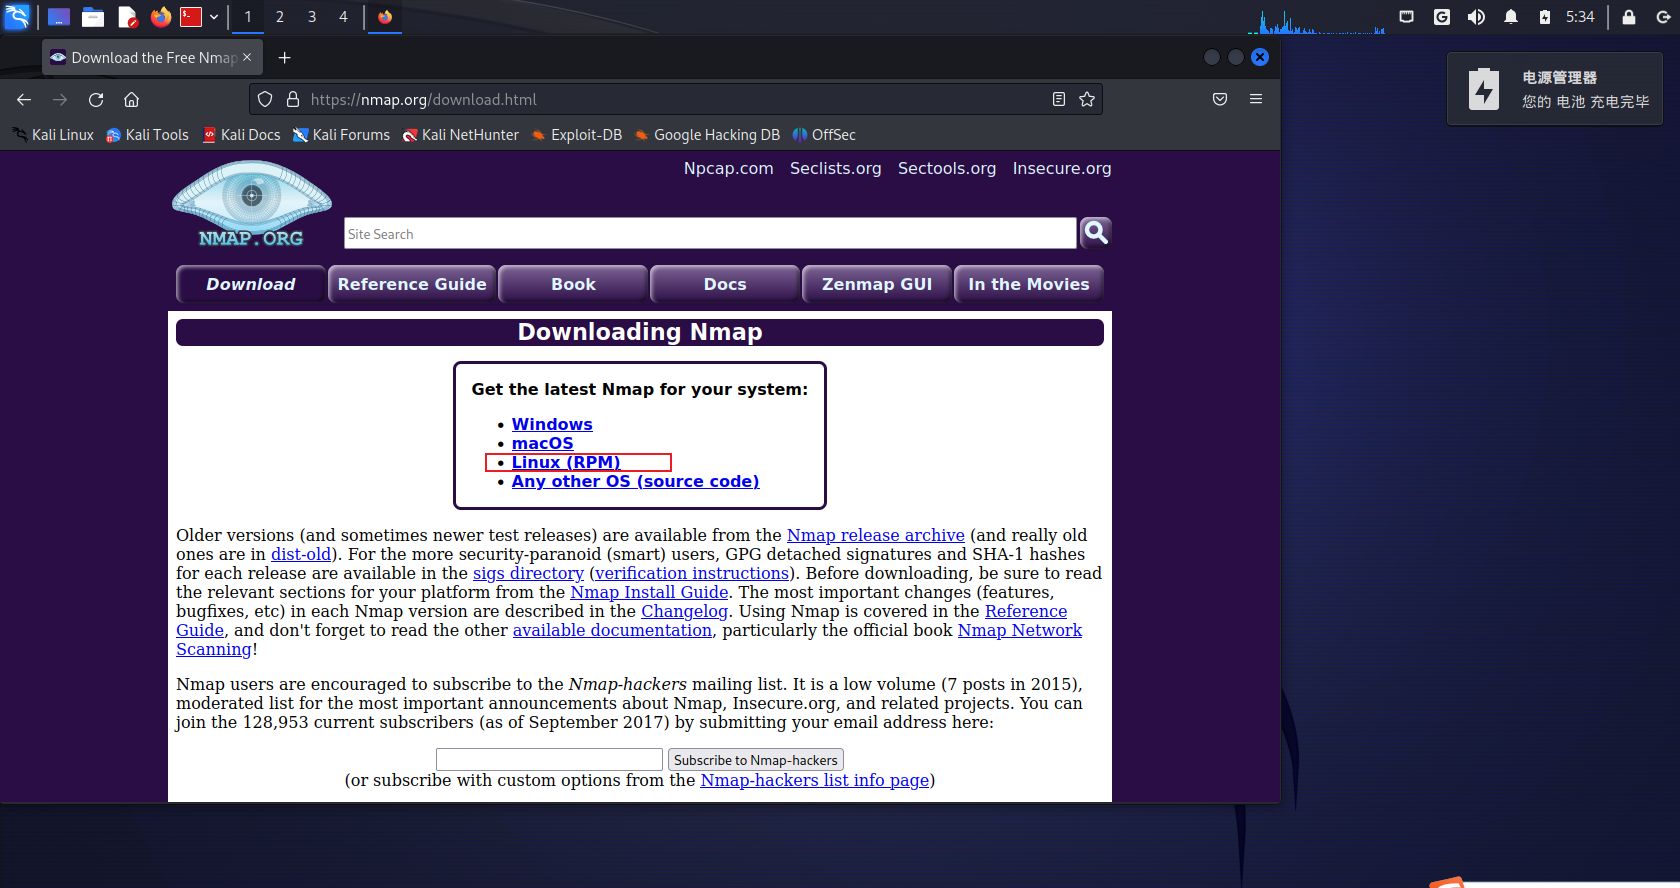1680x888 pixels.
Task: Click the nmap.org URL address bar
Action: tap(675, 99)
